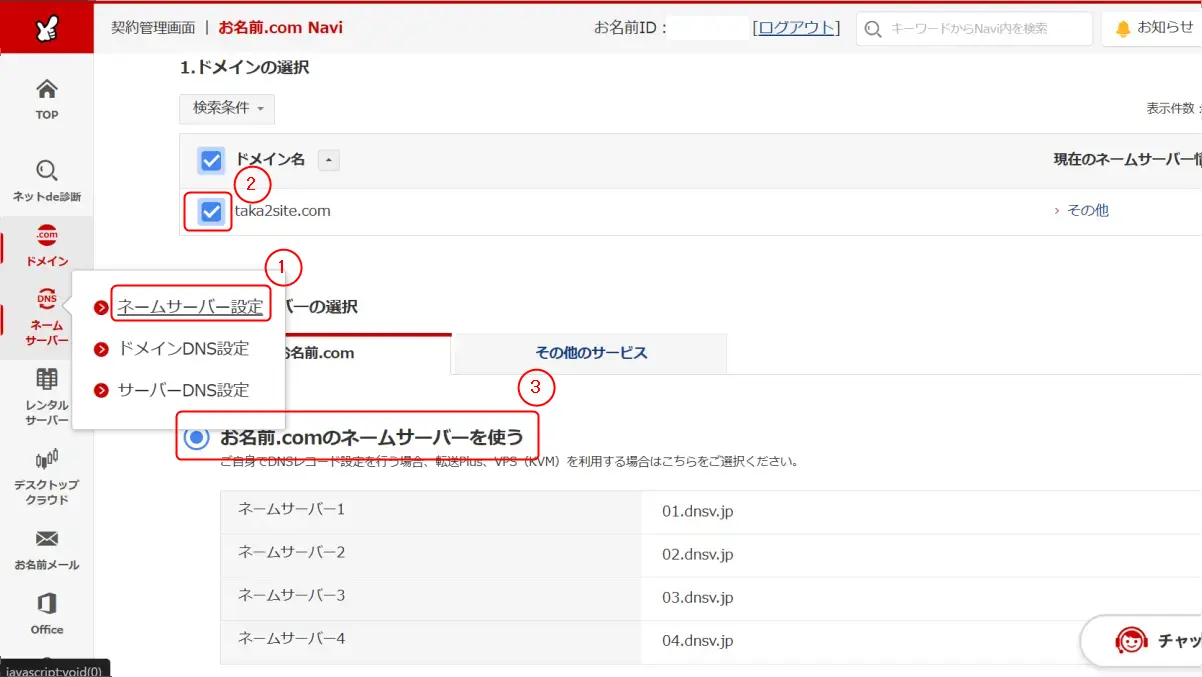This screenshot has height=677, width=1202.
Task: Click the taka2site.com domain name
Action: click(282, 211)
